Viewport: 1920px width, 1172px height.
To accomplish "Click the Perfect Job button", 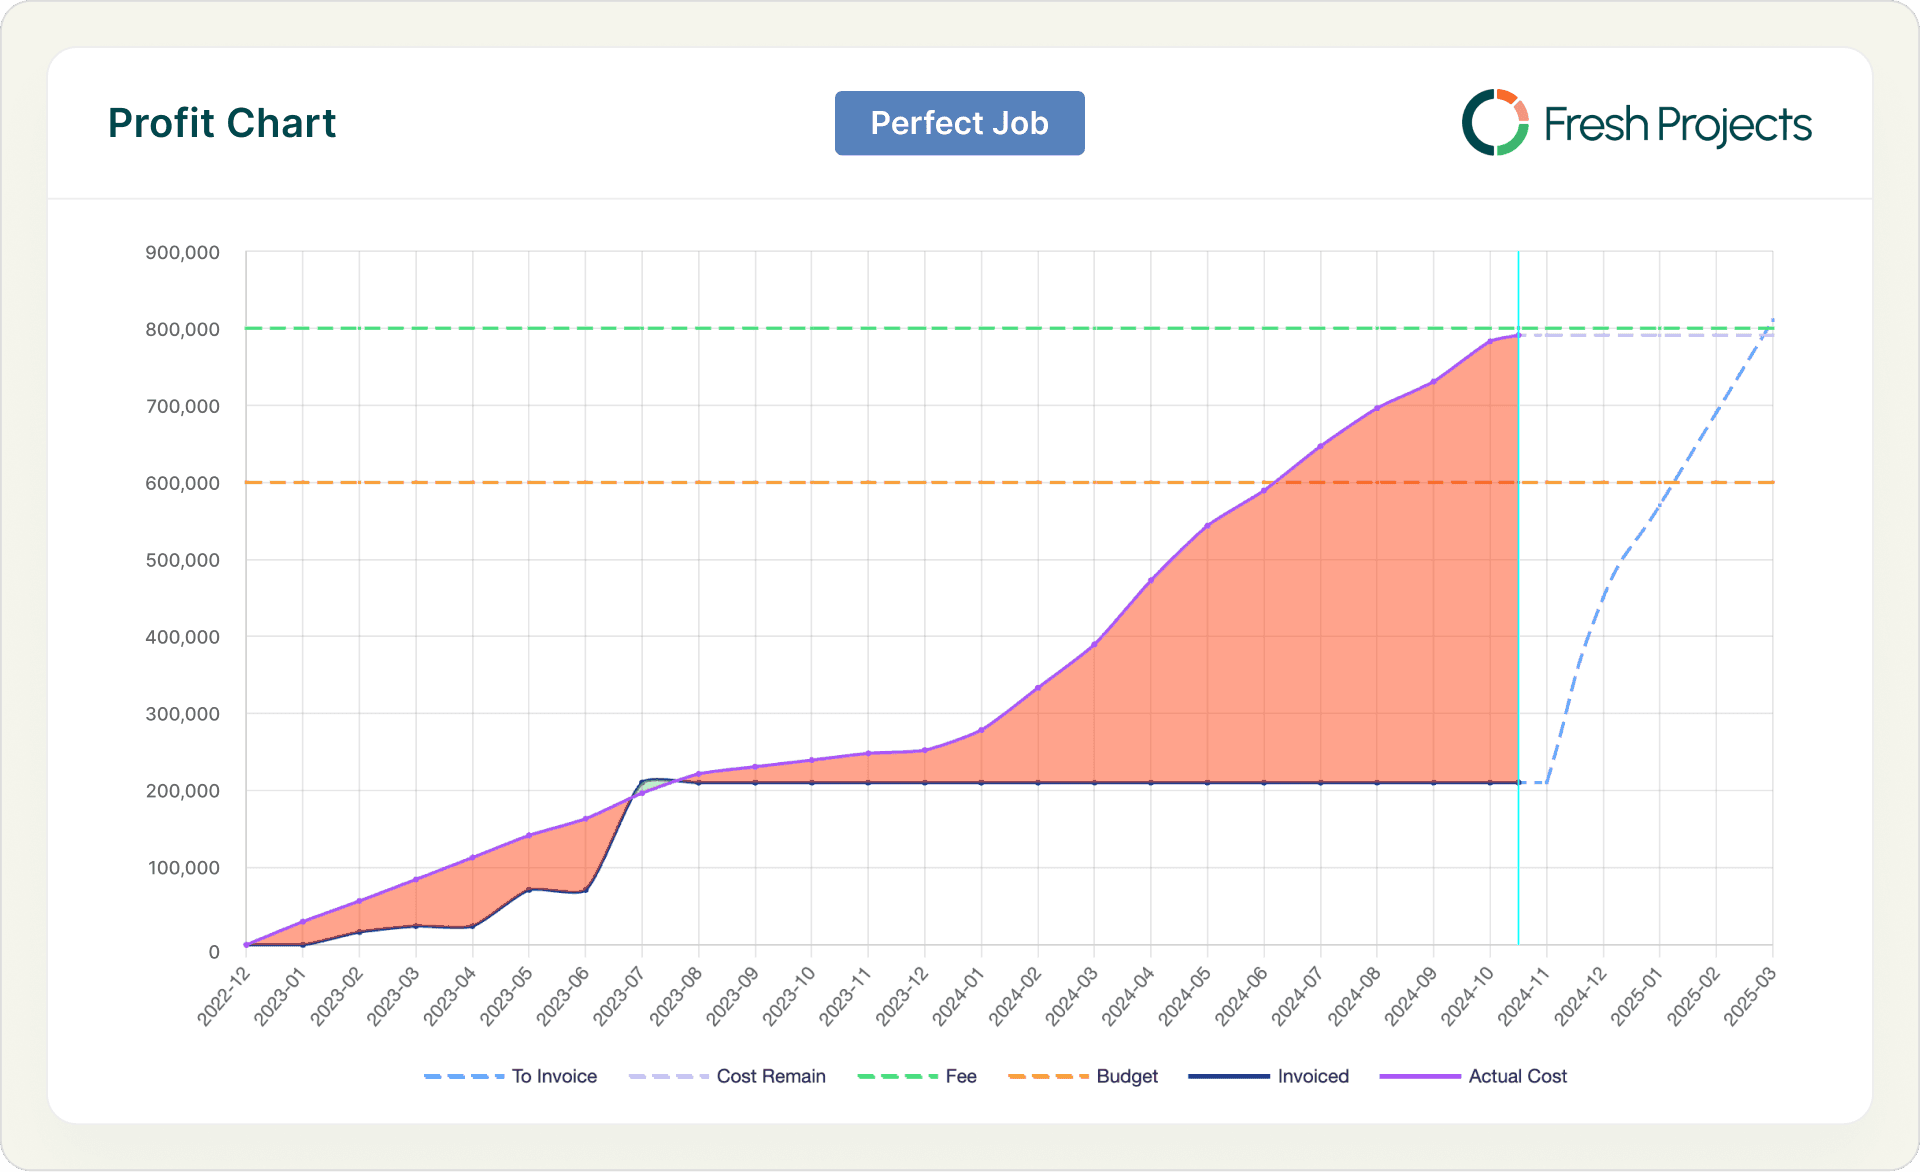I will 959,123.
